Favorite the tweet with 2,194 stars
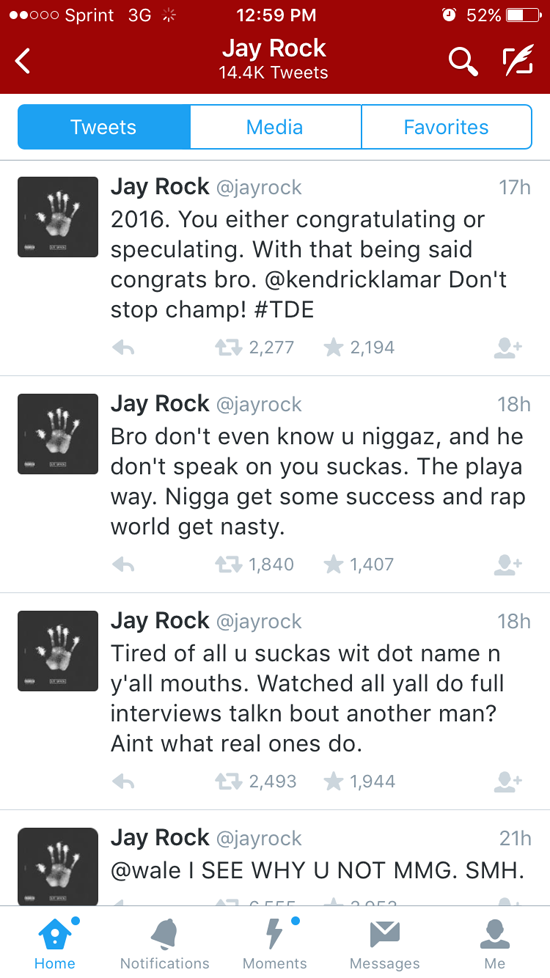The image size is (550, 978). [x=334, y=347]
